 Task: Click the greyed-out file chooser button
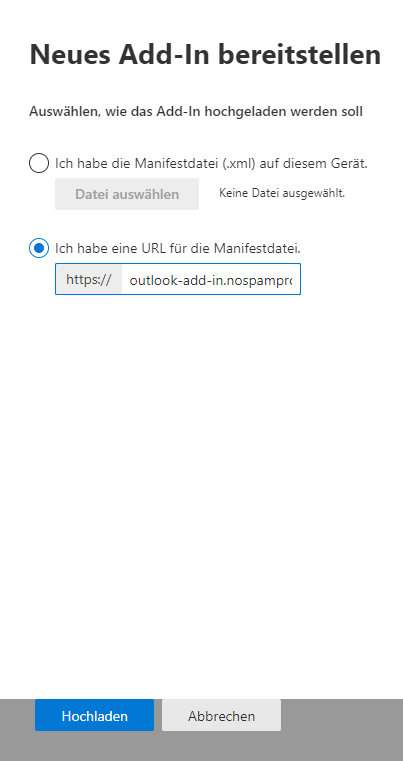[x=127, y=194]
